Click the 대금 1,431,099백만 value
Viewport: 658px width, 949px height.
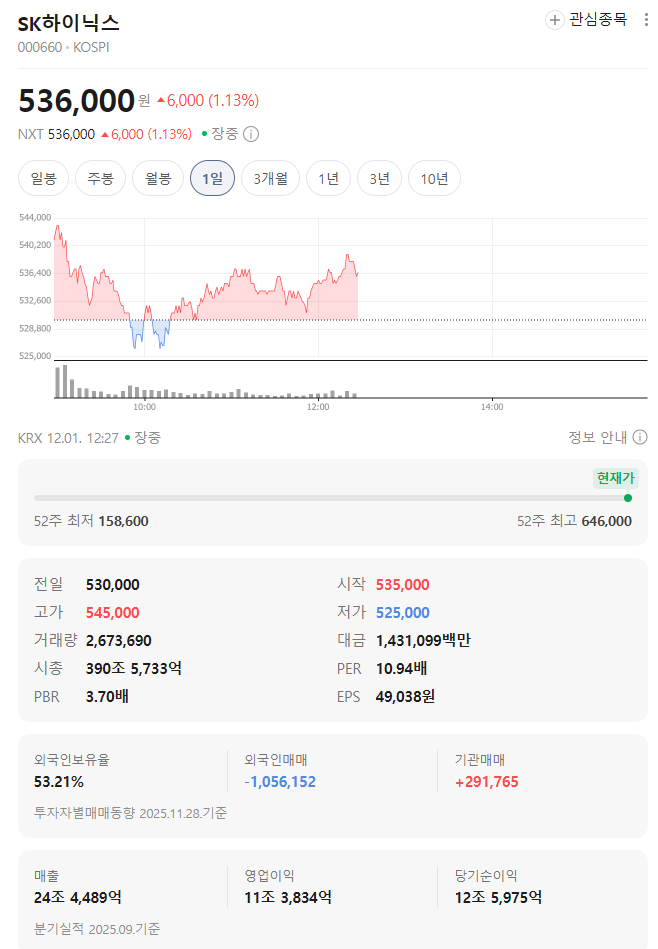(423, 640)
